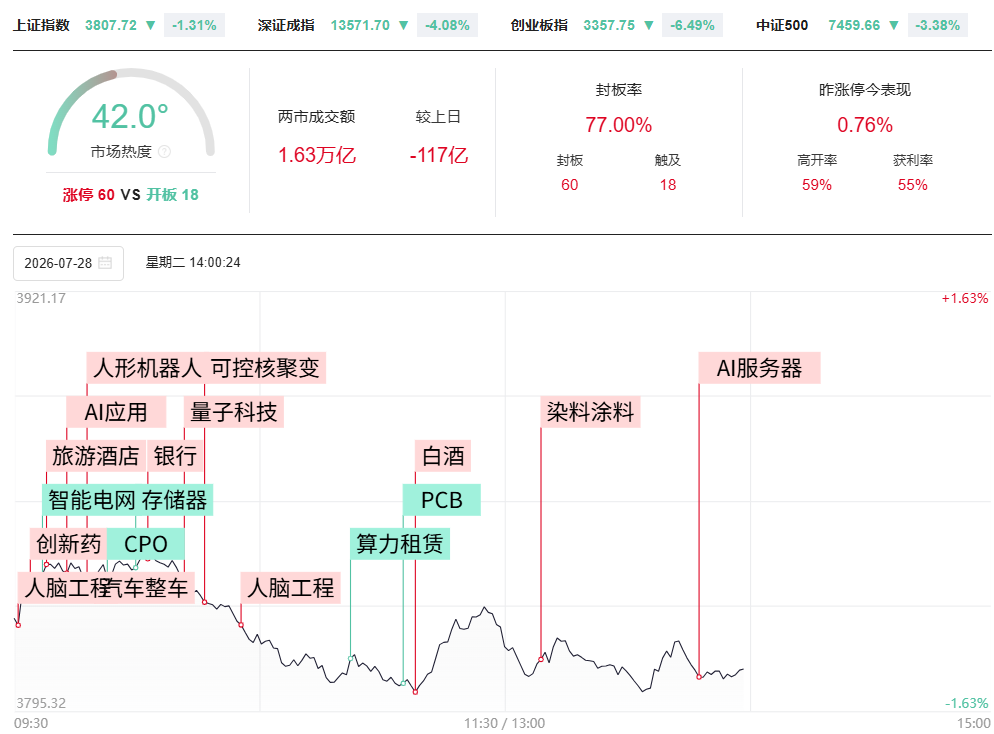Click down arrow beside 创业板指 3357.75

pos(649,25)
